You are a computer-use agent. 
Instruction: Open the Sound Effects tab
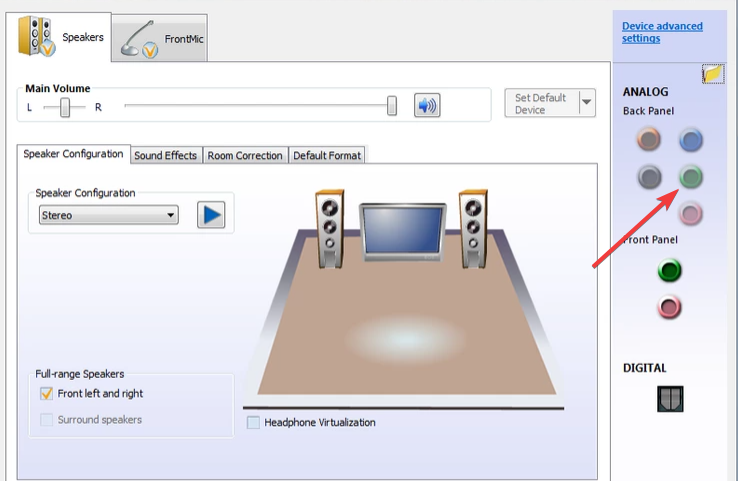[166, 155]
